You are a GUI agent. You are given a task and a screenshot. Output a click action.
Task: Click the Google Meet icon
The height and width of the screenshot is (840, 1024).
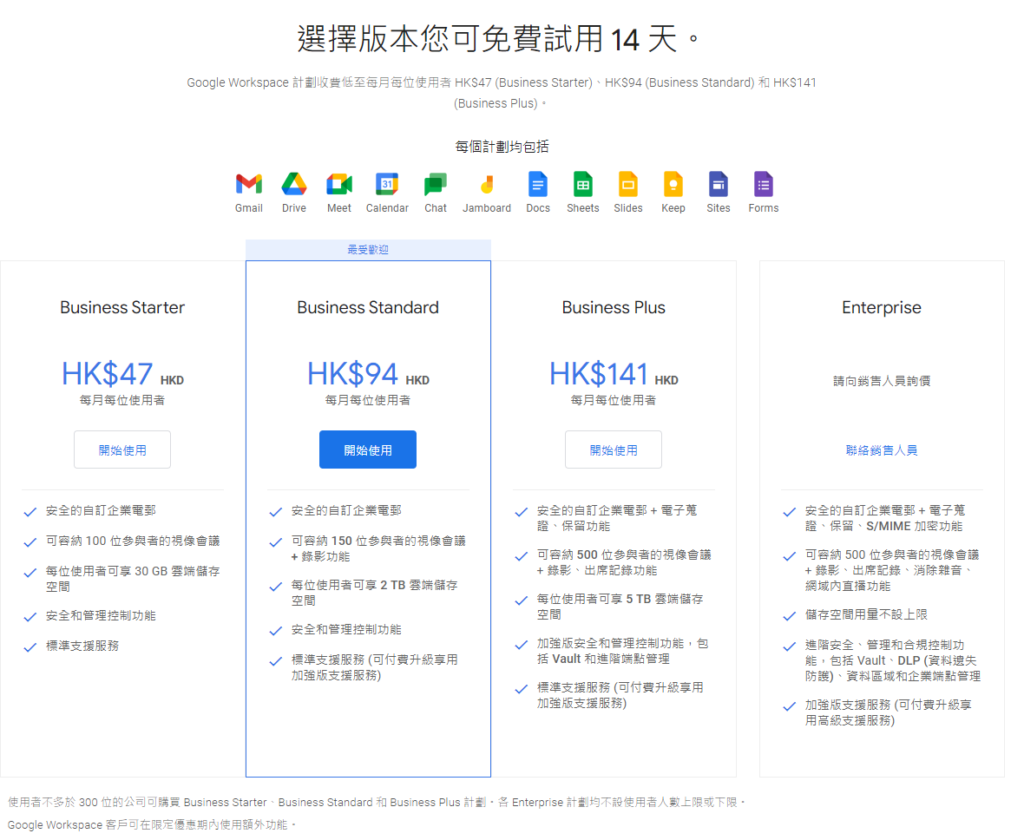click(x=339, y=184)
